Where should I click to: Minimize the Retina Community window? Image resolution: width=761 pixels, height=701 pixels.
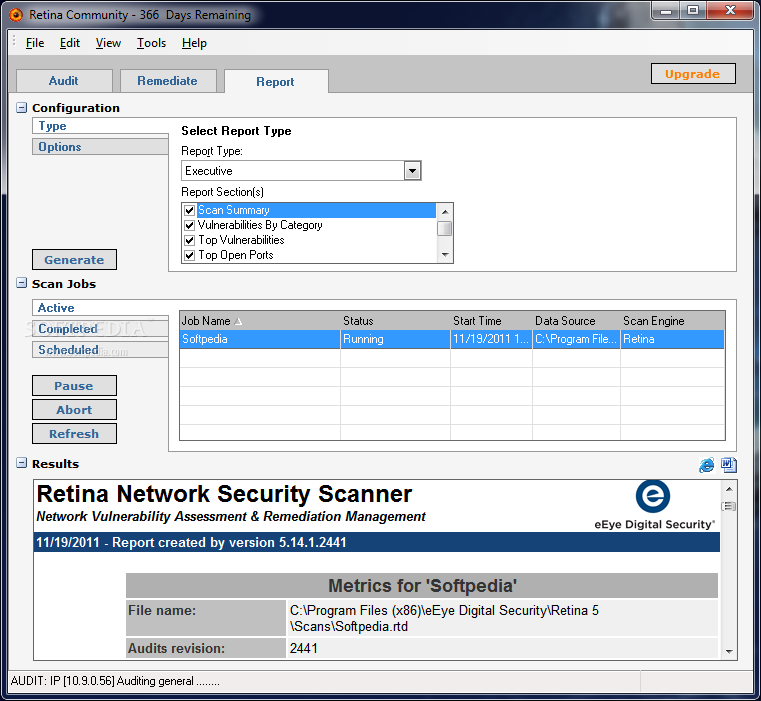click(x=666, y=11)
